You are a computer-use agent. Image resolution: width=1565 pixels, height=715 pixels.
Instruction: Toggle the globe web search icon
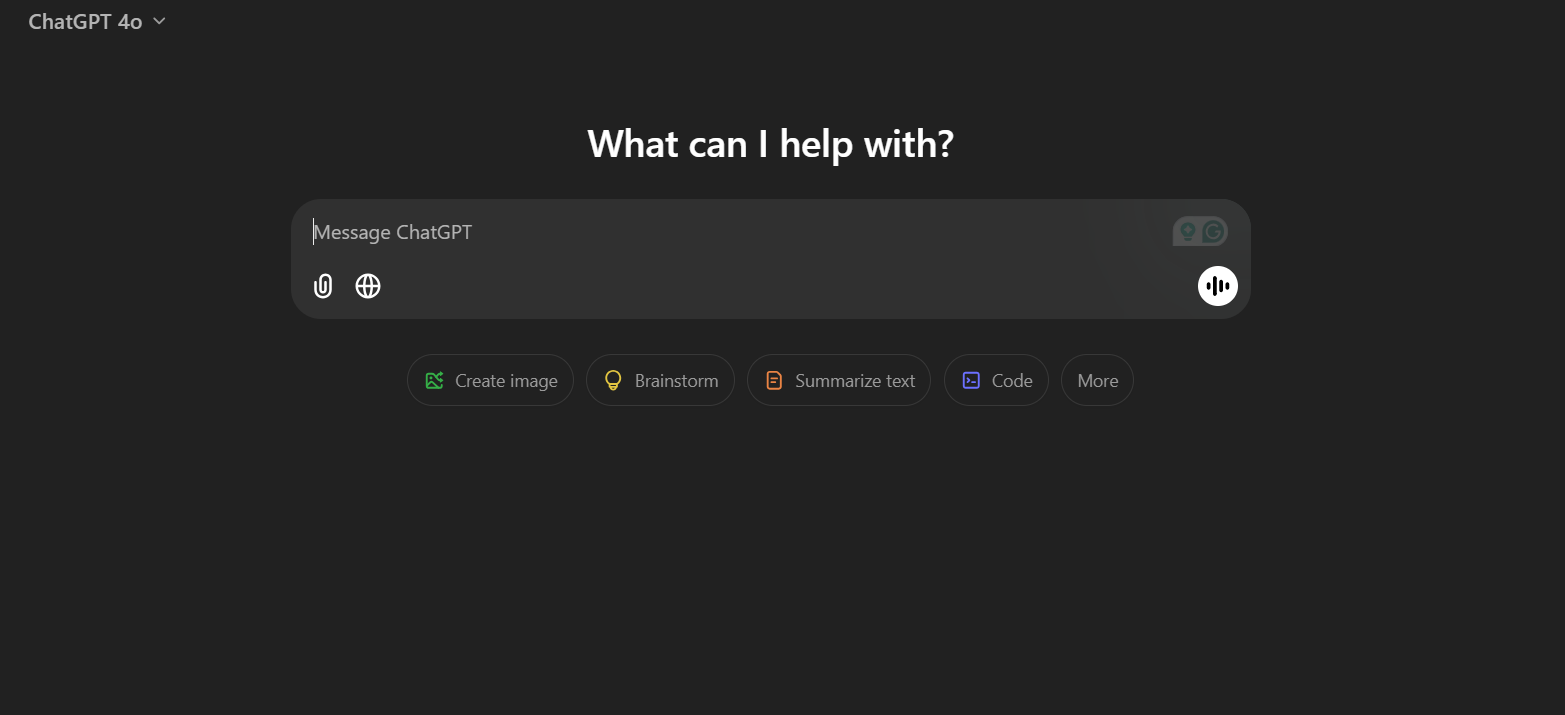point(368,286)
